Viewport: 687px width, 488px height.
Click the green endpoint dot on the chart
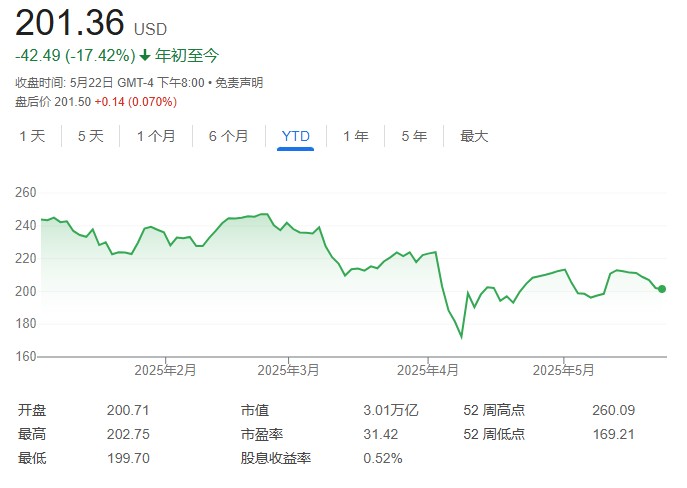pos(662,289)
